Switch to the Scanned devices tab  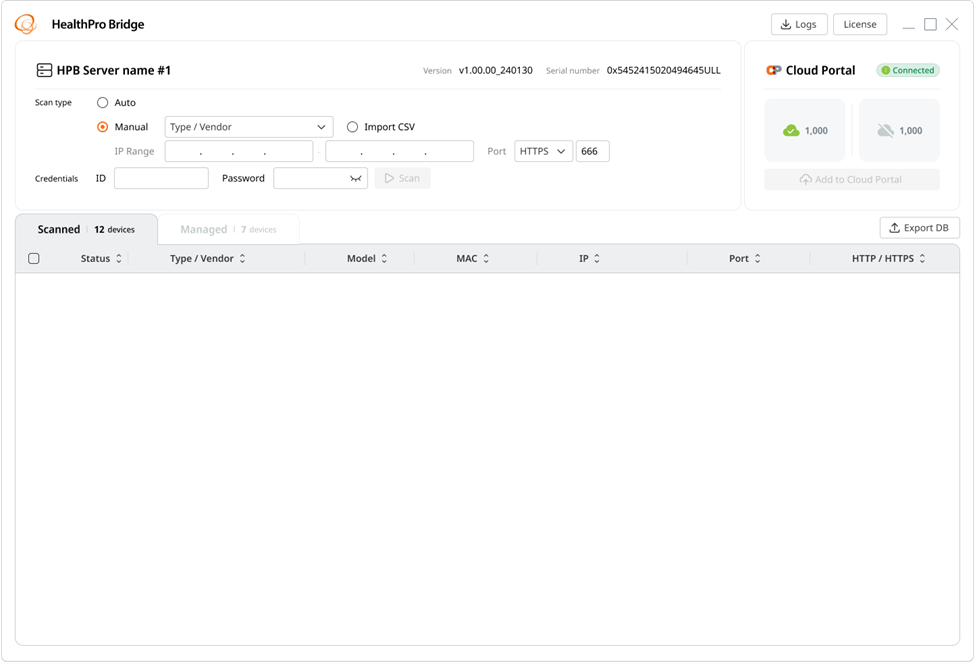click(x=86, y=229)
